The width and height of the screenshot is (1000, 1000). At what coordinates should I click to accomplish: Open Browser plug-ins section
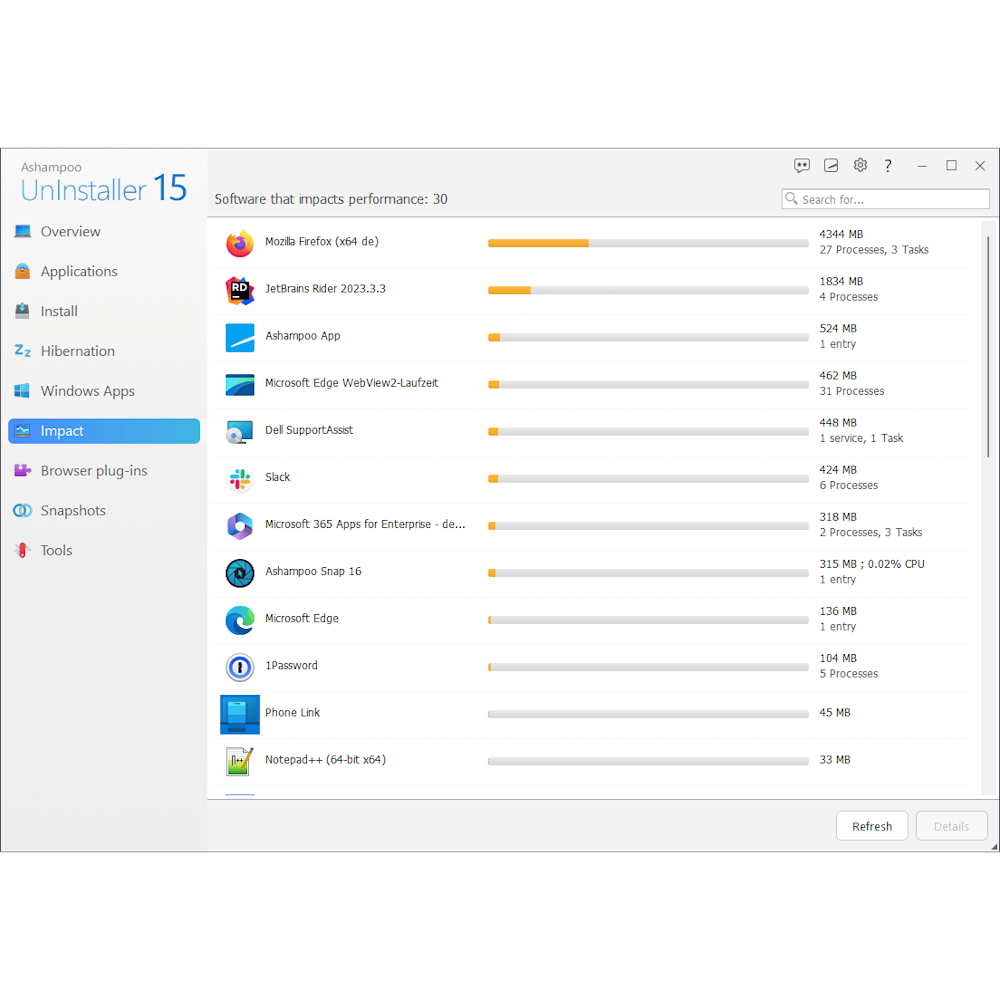click(x=104, y=471)
